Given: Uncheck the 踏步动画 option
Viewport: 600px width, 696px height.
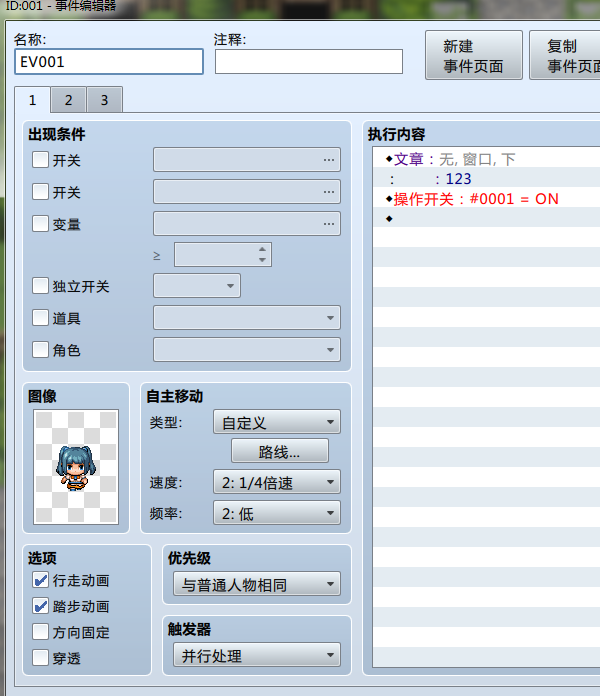Looking at the screenshot, I should [40, 606].
